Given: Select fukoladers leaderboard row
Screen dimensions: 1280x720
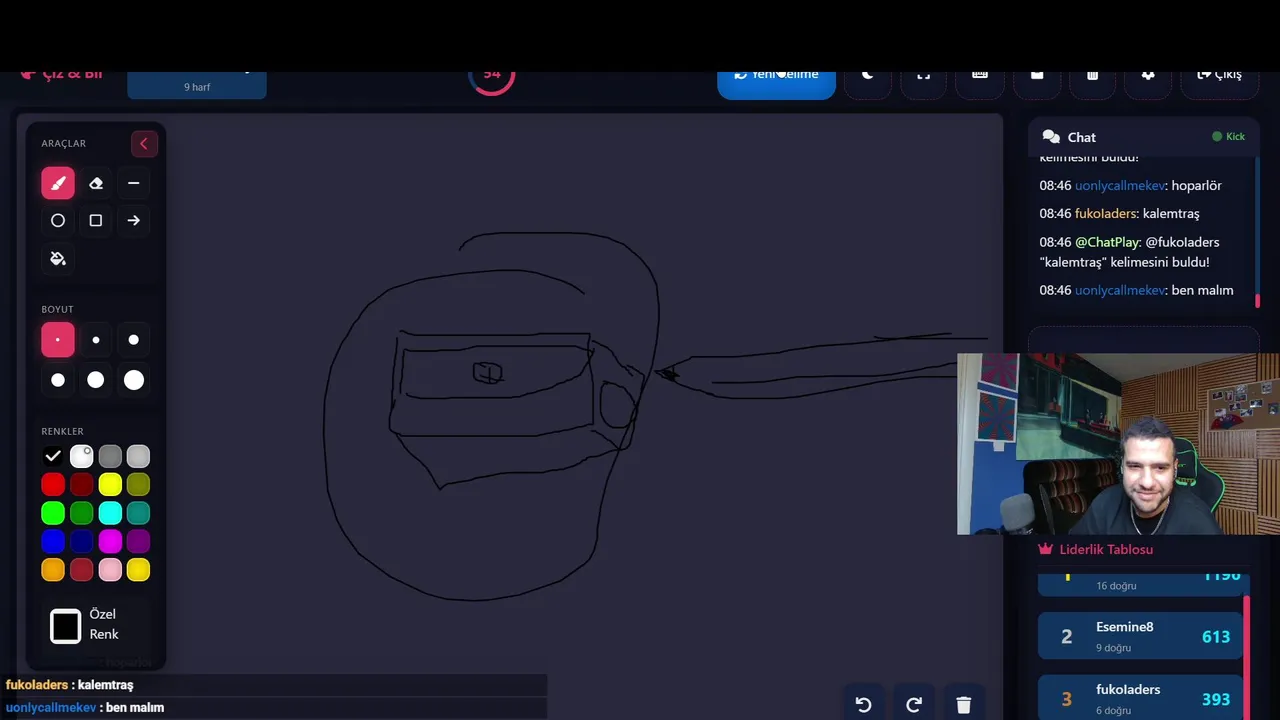Looking at the screenshot, I should click(1140, 698).
